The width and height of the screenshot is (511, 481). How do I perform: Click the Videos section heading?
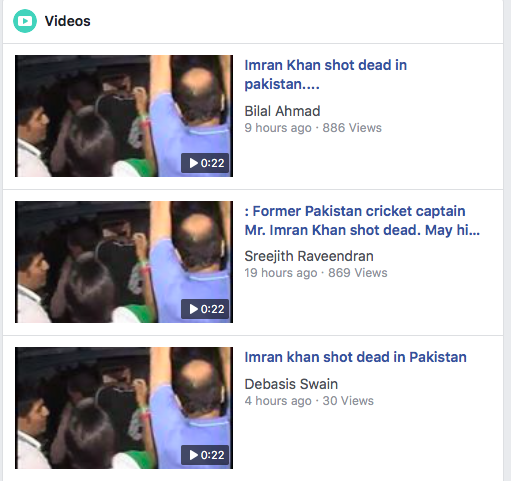pyautogui.click(x=68, y=21)
